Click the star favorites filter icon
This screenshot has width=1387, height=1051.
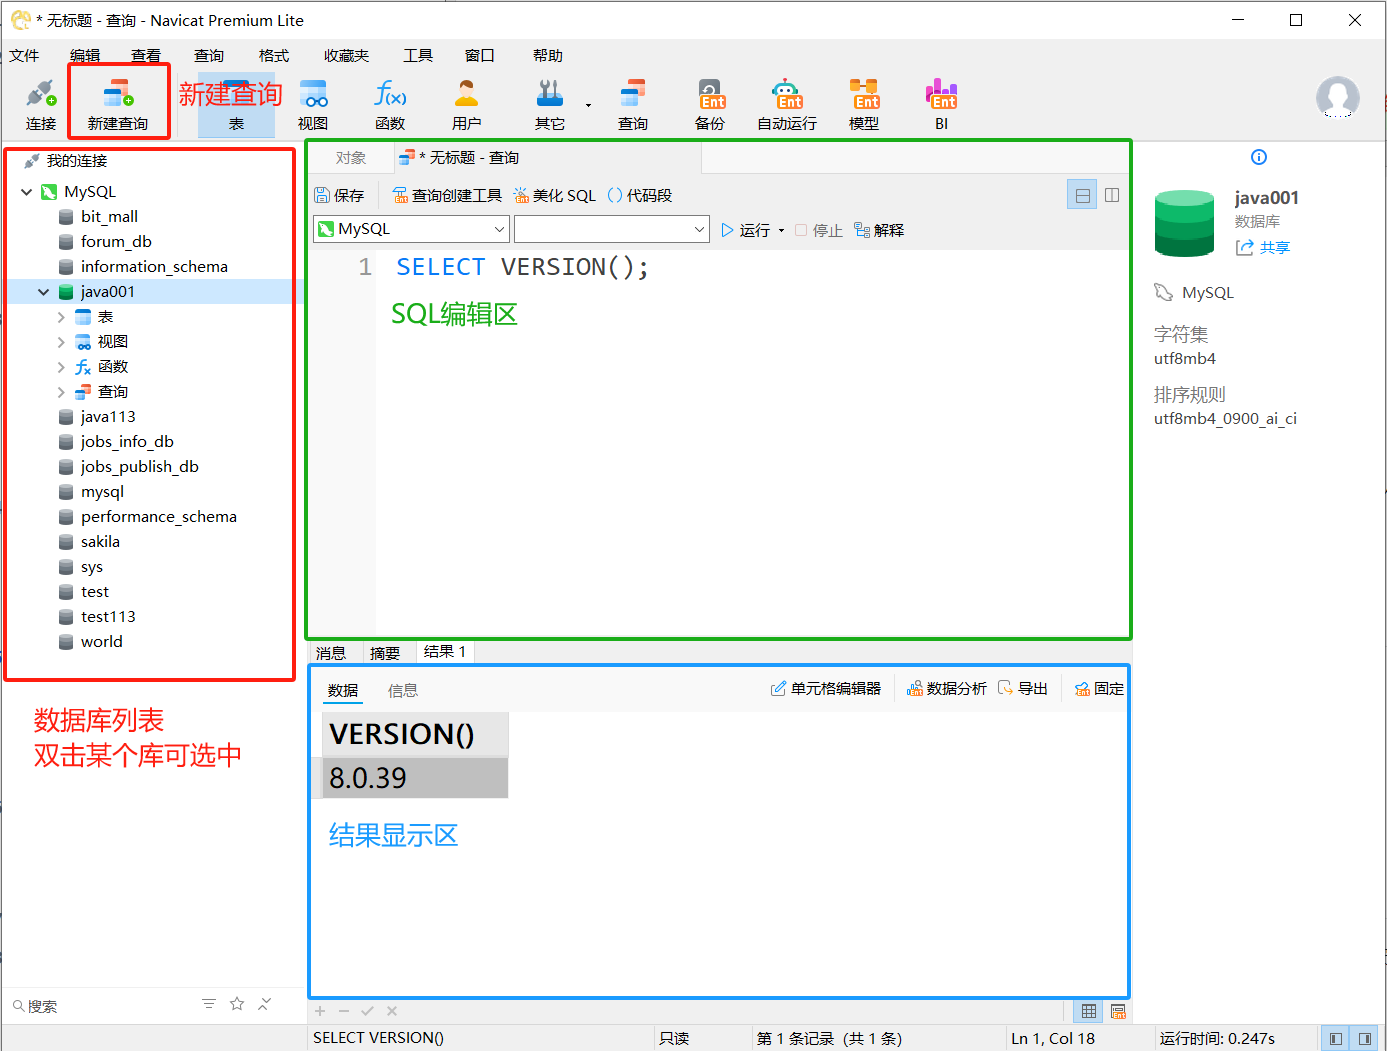237,1003
